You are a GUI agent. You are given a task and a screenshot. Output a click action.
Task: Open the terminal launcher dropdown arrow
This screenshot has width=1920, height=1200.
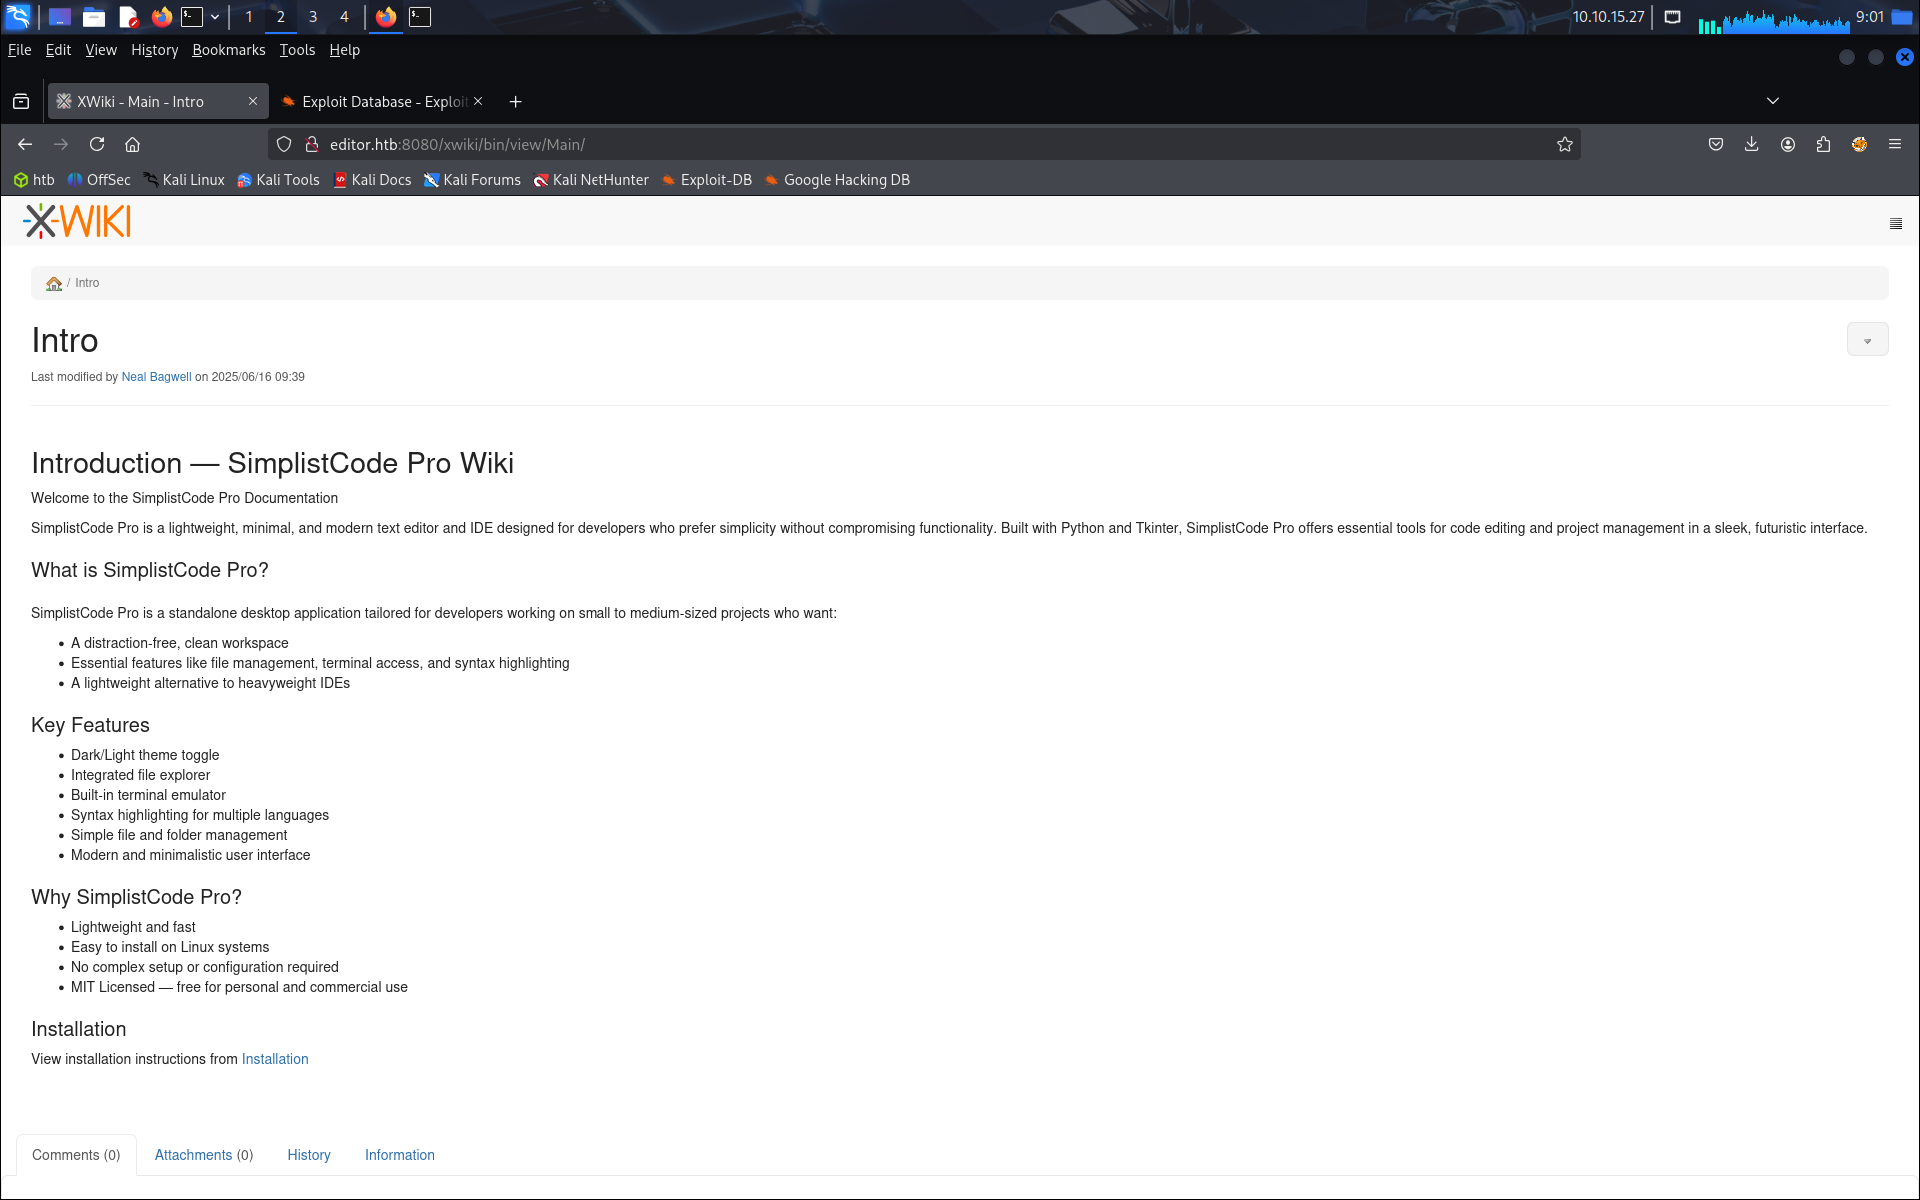click(215, 17)
